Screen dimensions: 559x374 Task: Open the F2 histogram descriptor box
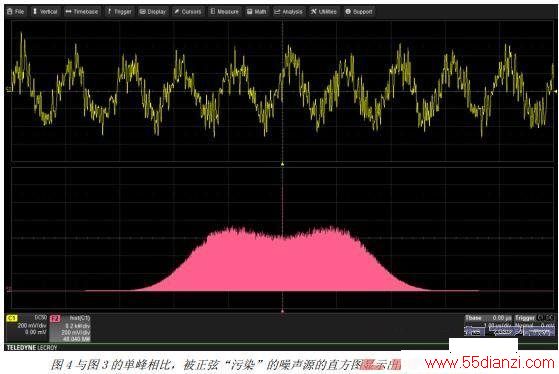coord(70,328)
